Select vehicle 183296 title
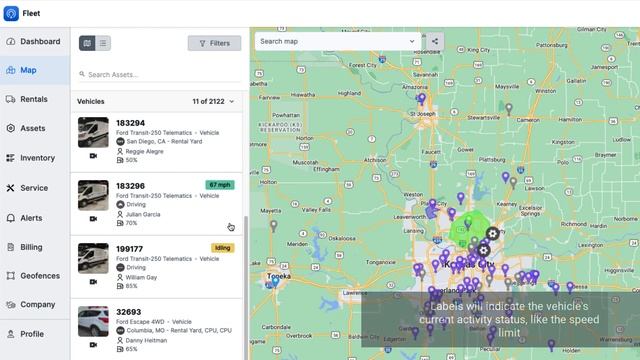 [x=130, y=186]
